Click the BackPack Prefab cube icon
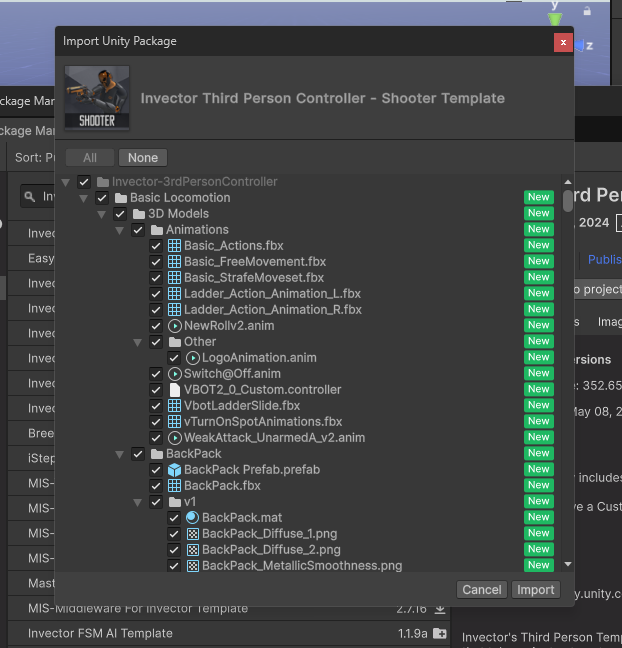This screenshot has width=622, height=648. (x=174, y=470)
